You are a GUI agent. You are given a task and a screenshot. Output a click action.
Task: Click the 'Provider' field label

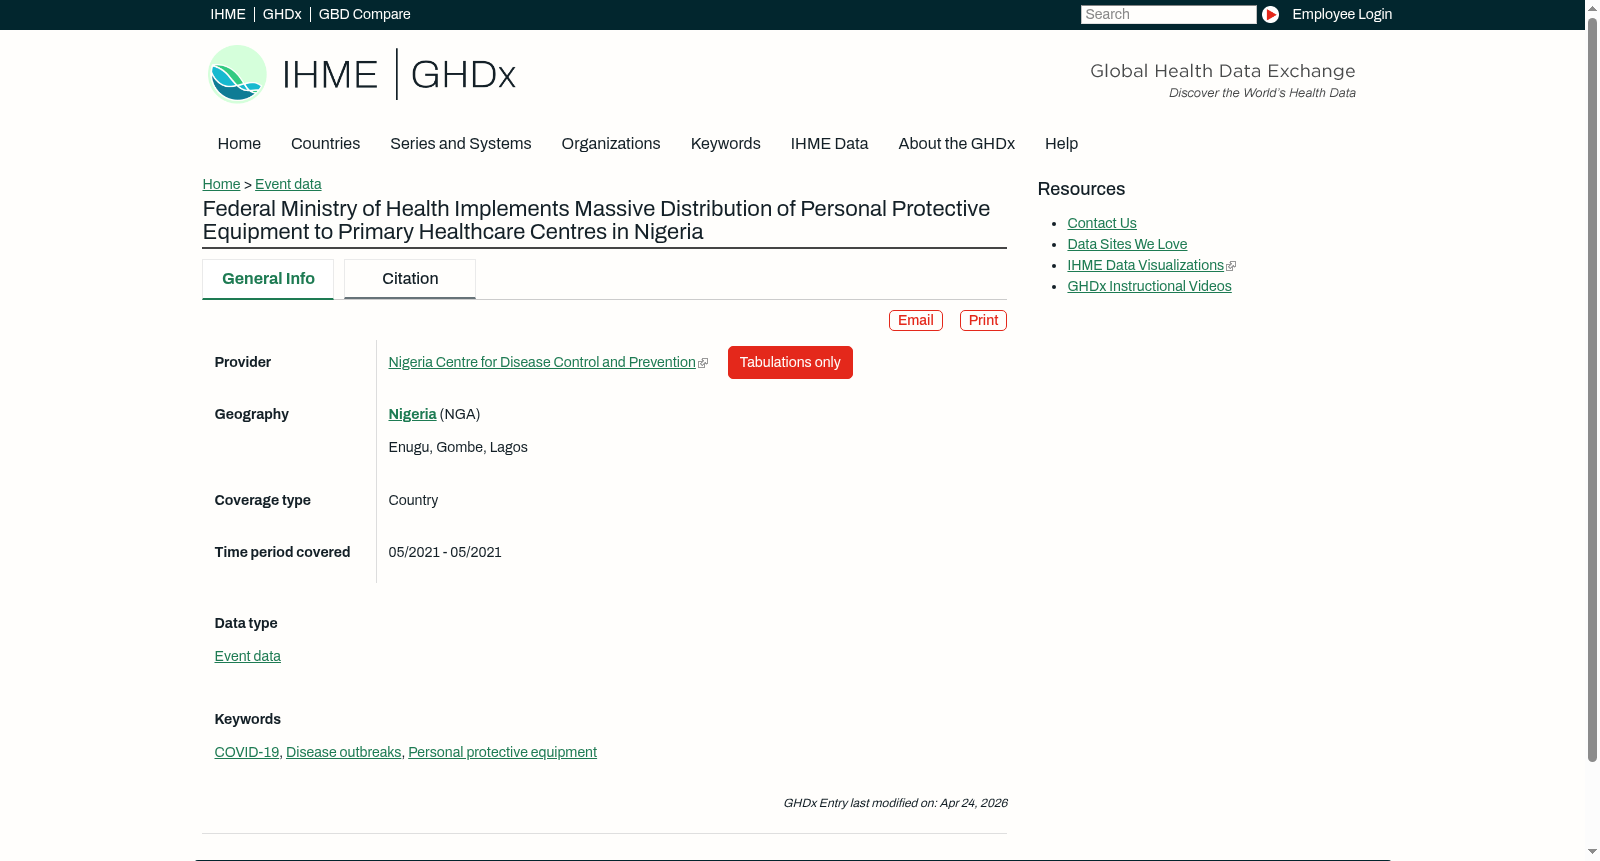click(x=243, y=362)
